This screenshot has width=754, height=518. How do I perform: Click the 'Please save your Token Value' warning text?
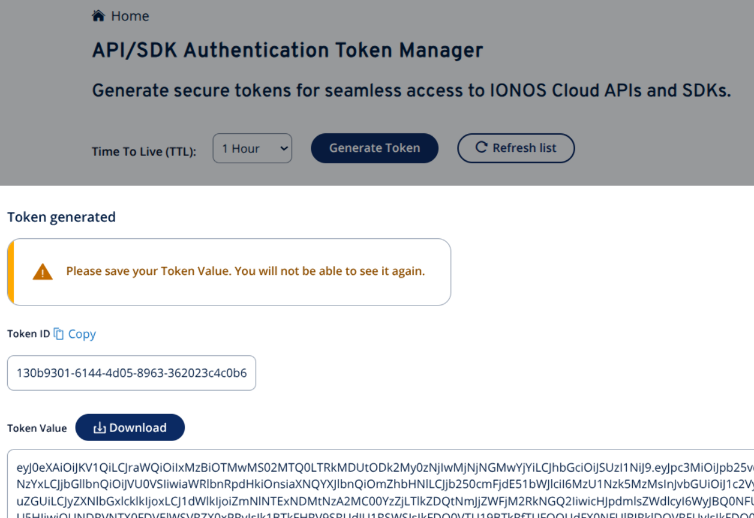point(245,271)
